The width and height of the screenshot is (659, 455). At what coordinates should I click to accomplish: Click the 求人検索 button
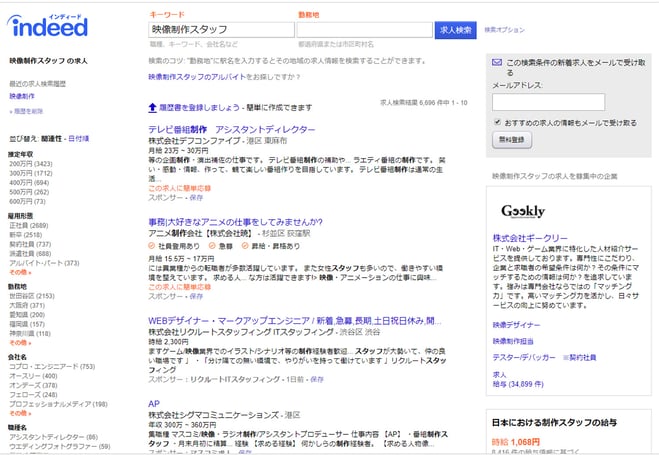[x=456, y=30]
